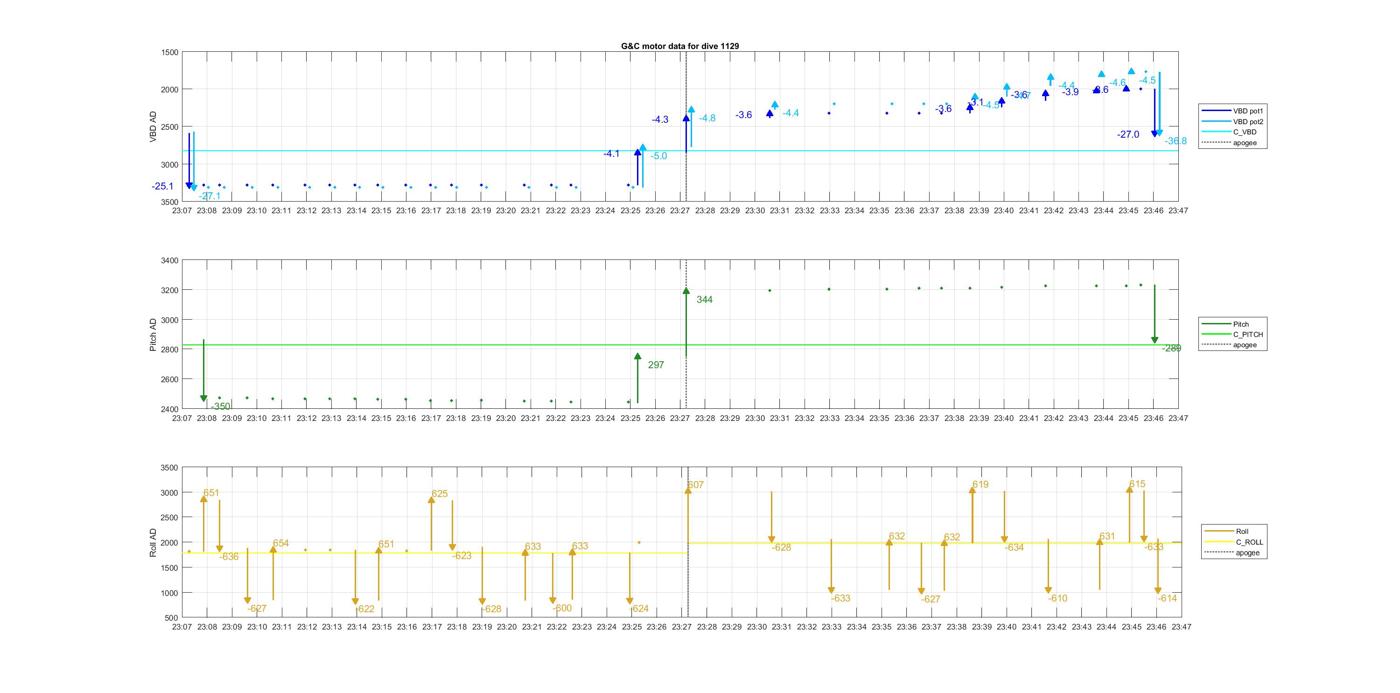Click the title 'G&C motor data for dive 1129'
1400x693 pixels.
[x=680, y=46]
